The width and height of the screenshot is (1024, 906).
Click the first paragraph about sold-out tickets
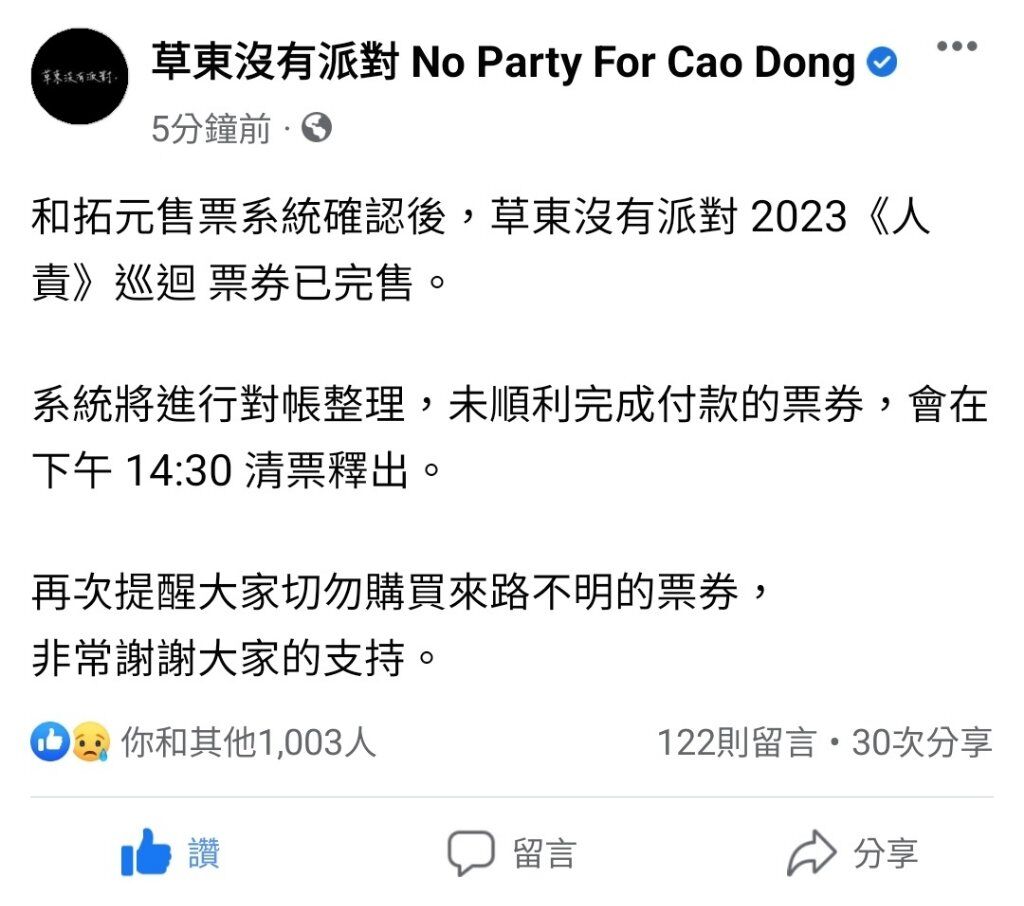[x=481, y=250]
